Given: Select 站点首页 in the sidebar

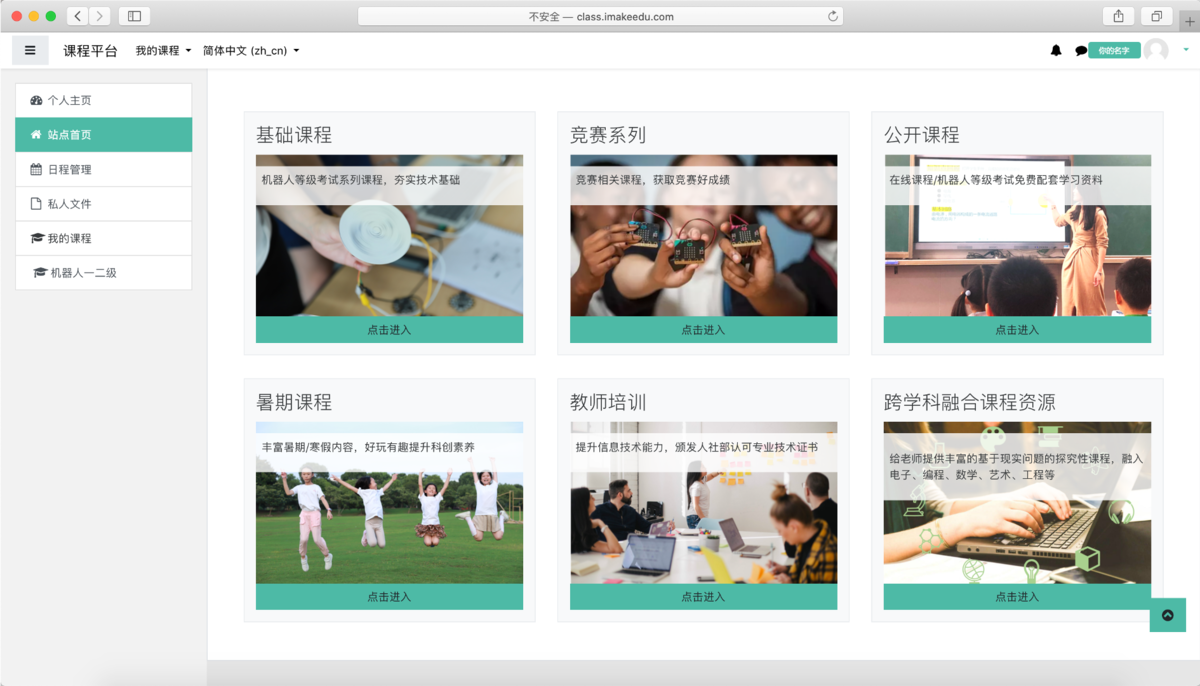Looking at the screenshot, I should pos(103,135).
